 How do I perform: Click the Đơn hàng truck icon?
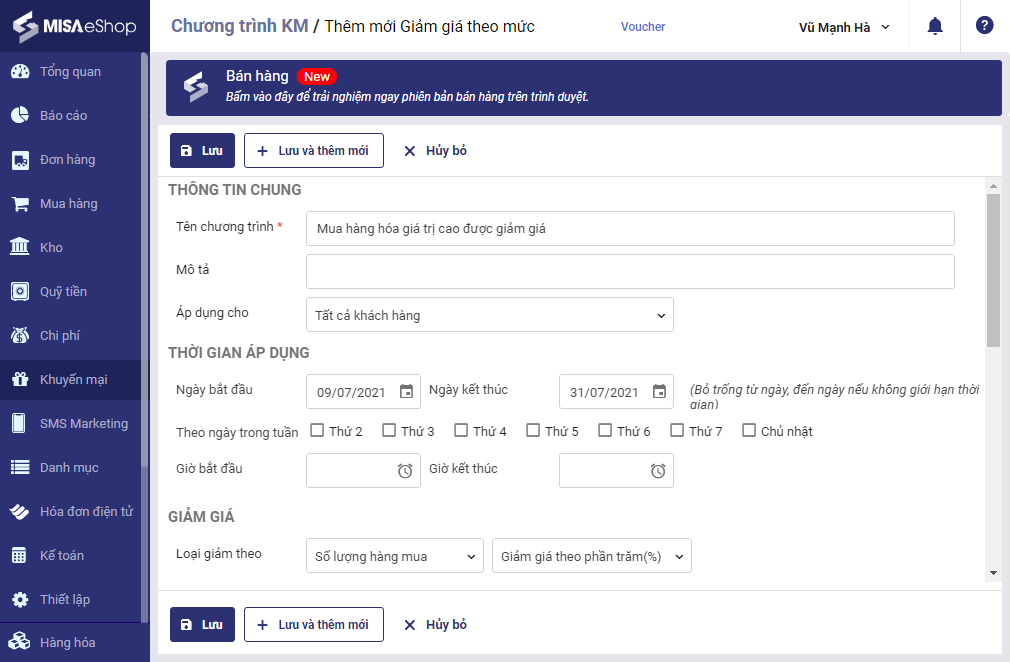(x=20, y=160)
